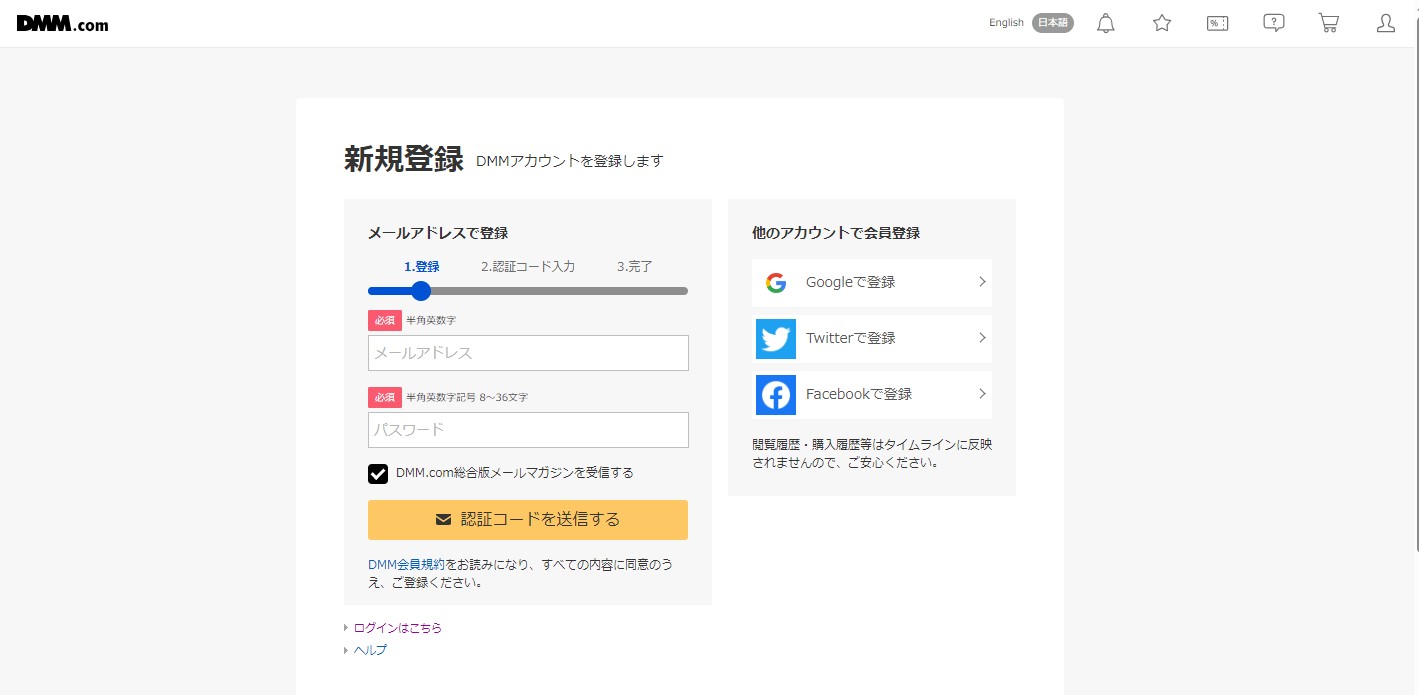Click the blue progress step handle

pos(421,291)
